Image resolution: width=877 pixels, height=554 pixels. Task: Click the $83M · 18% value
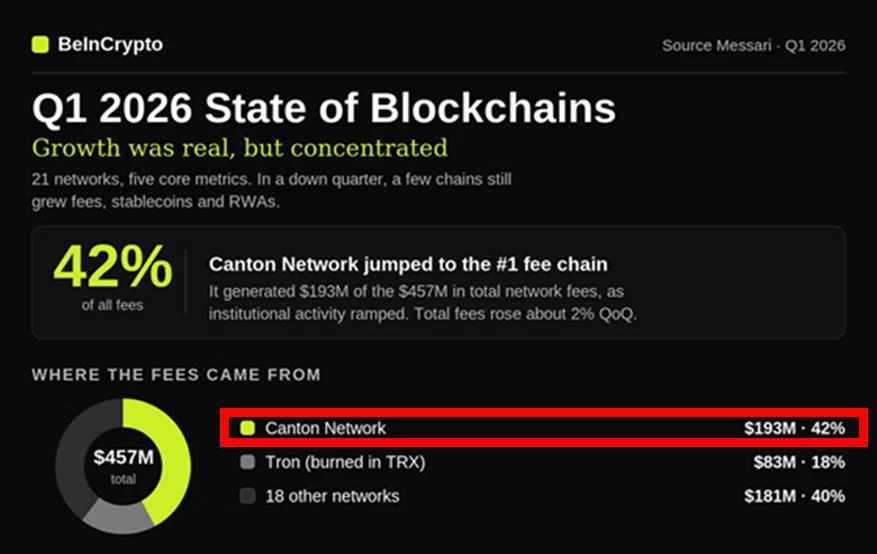tap(799, 462)
